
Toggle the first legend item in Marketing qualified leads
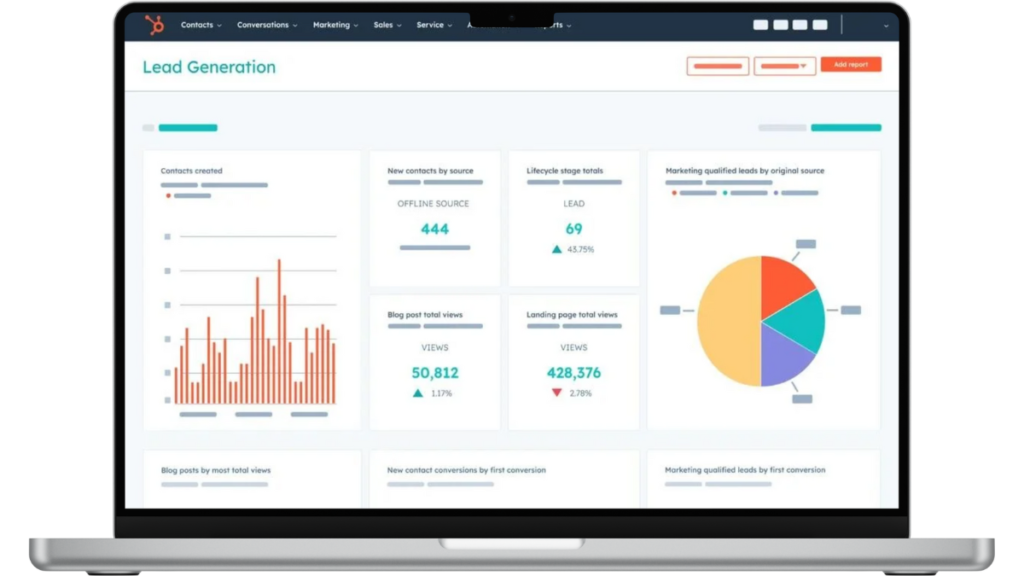pos(673,194)
